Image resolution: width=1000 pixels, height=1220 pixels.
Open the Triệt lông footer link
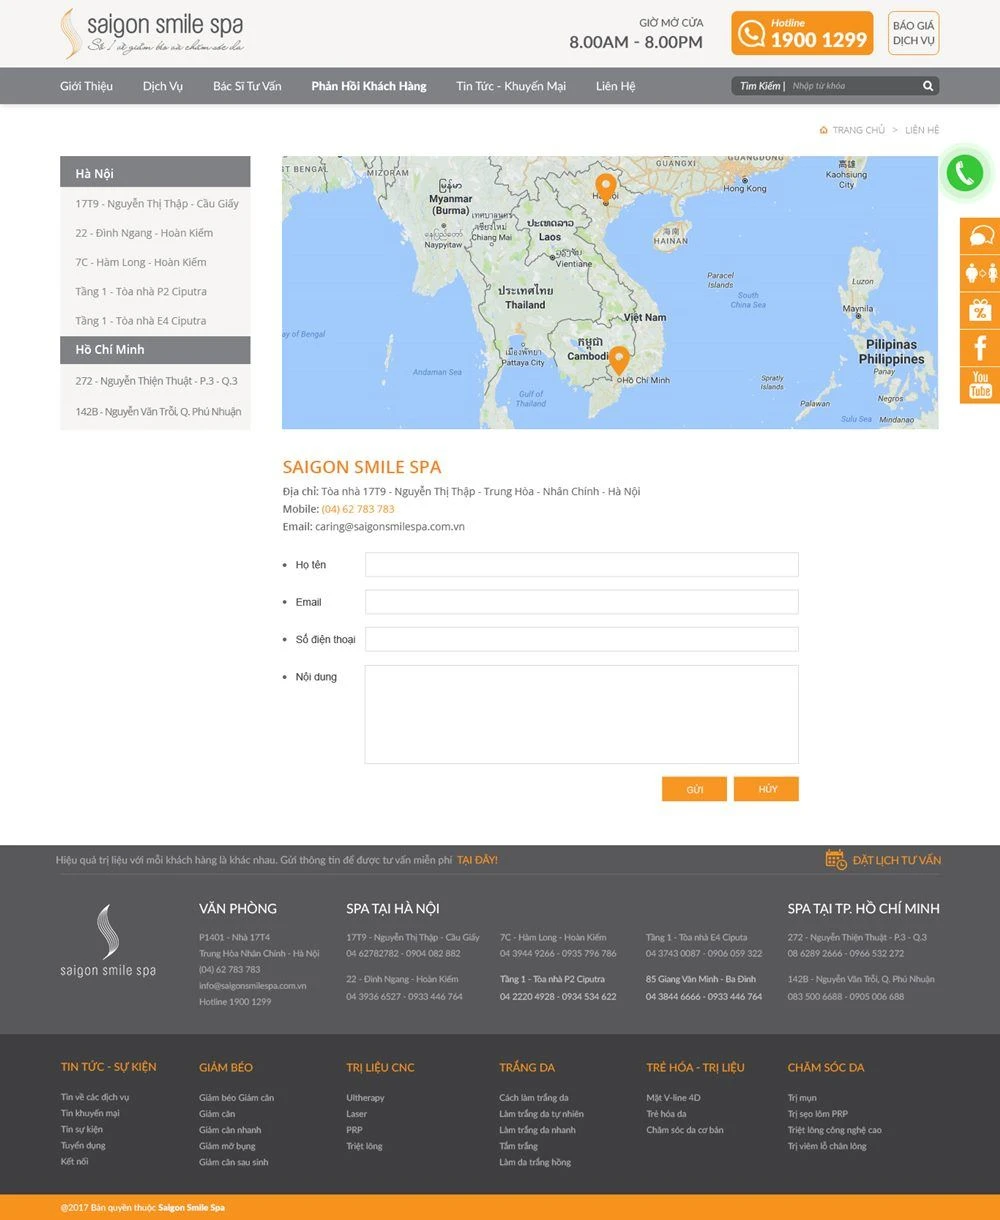364,1146
